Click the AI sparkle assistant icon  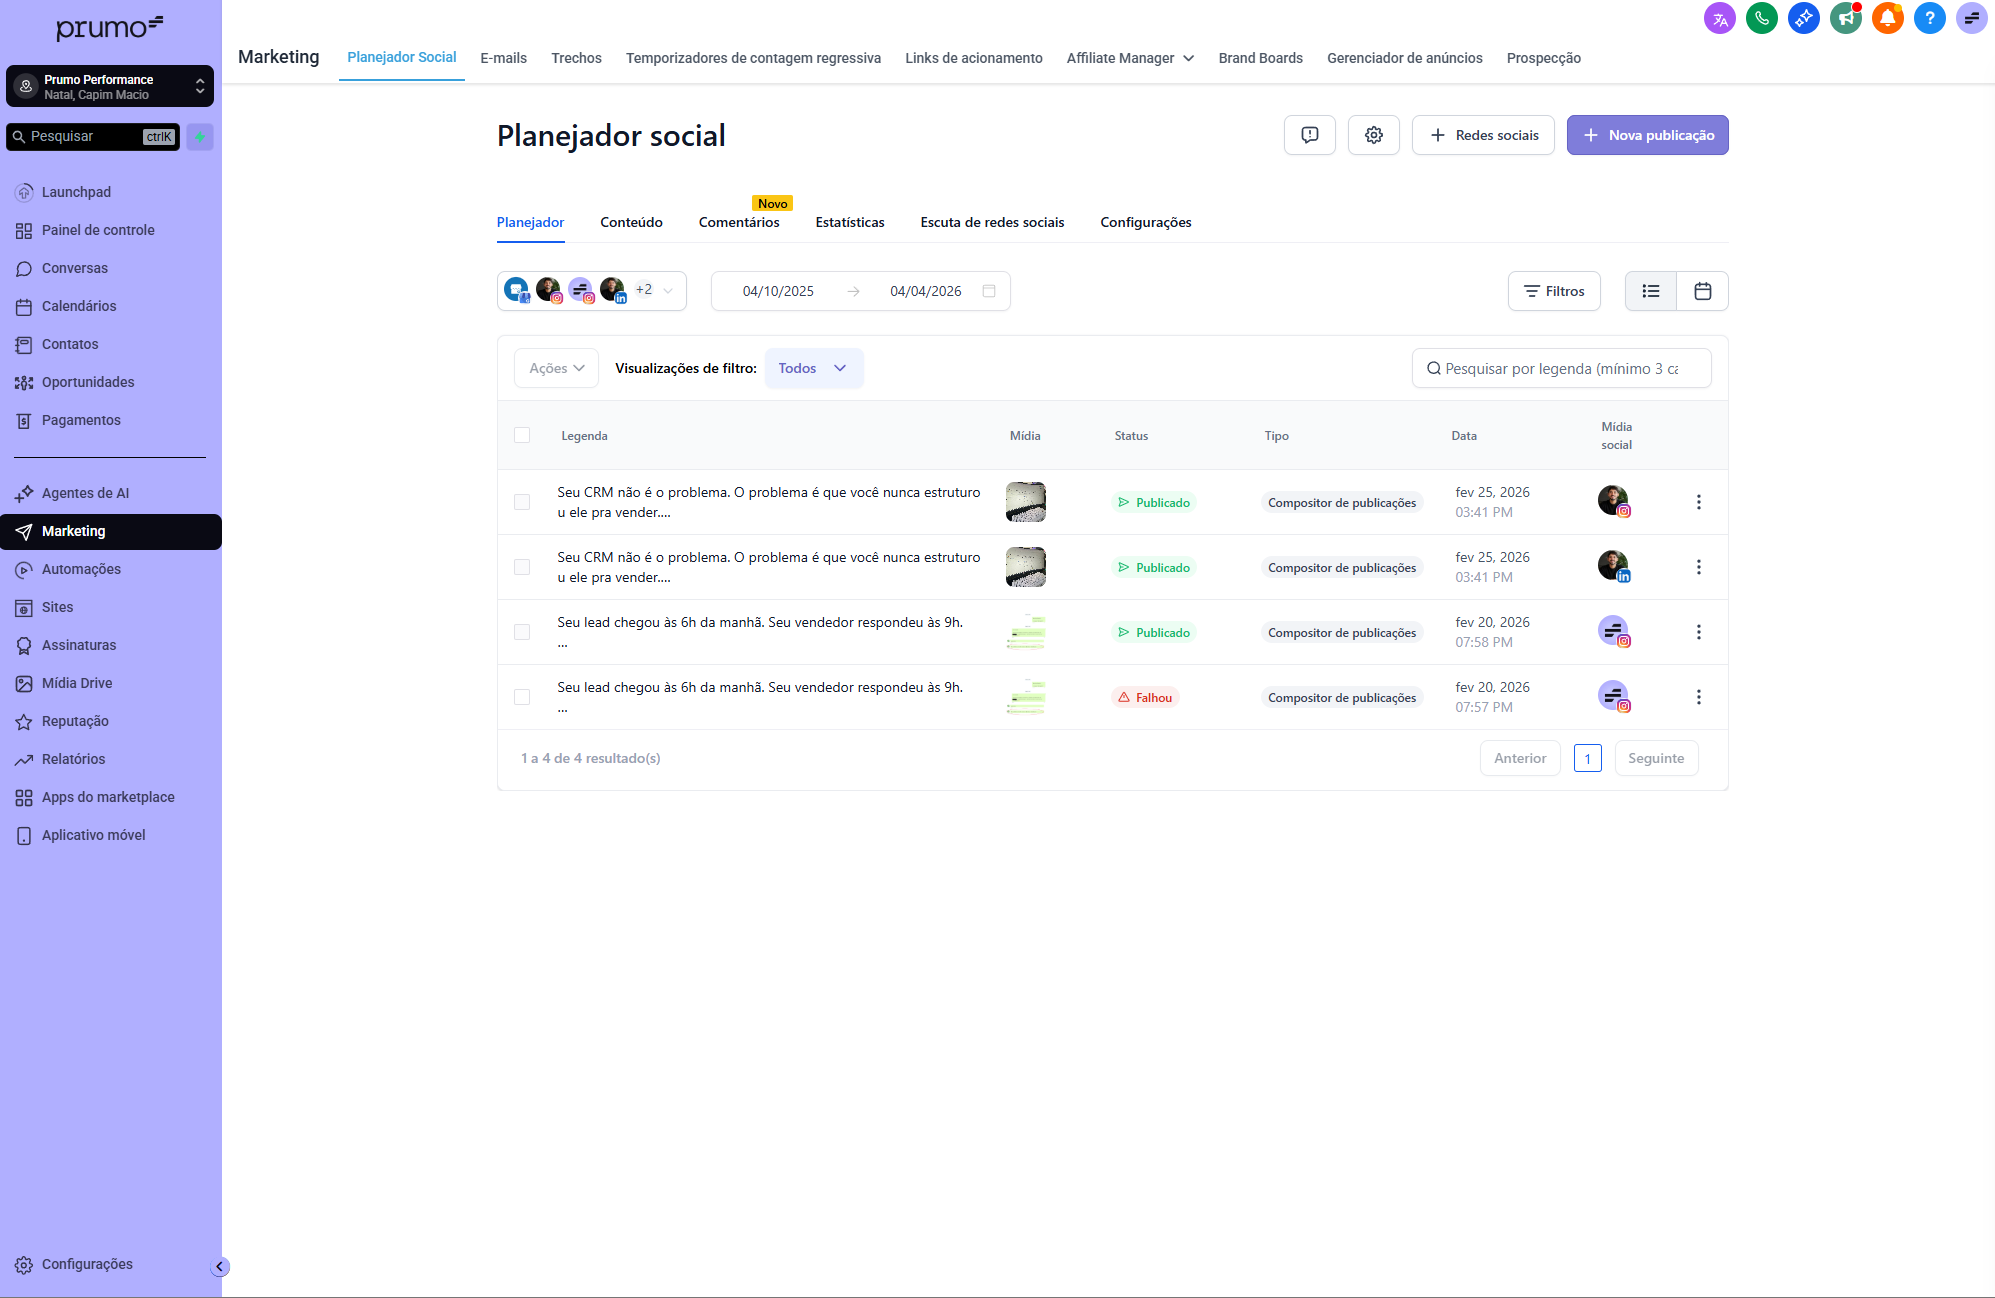click(1804, 18)
